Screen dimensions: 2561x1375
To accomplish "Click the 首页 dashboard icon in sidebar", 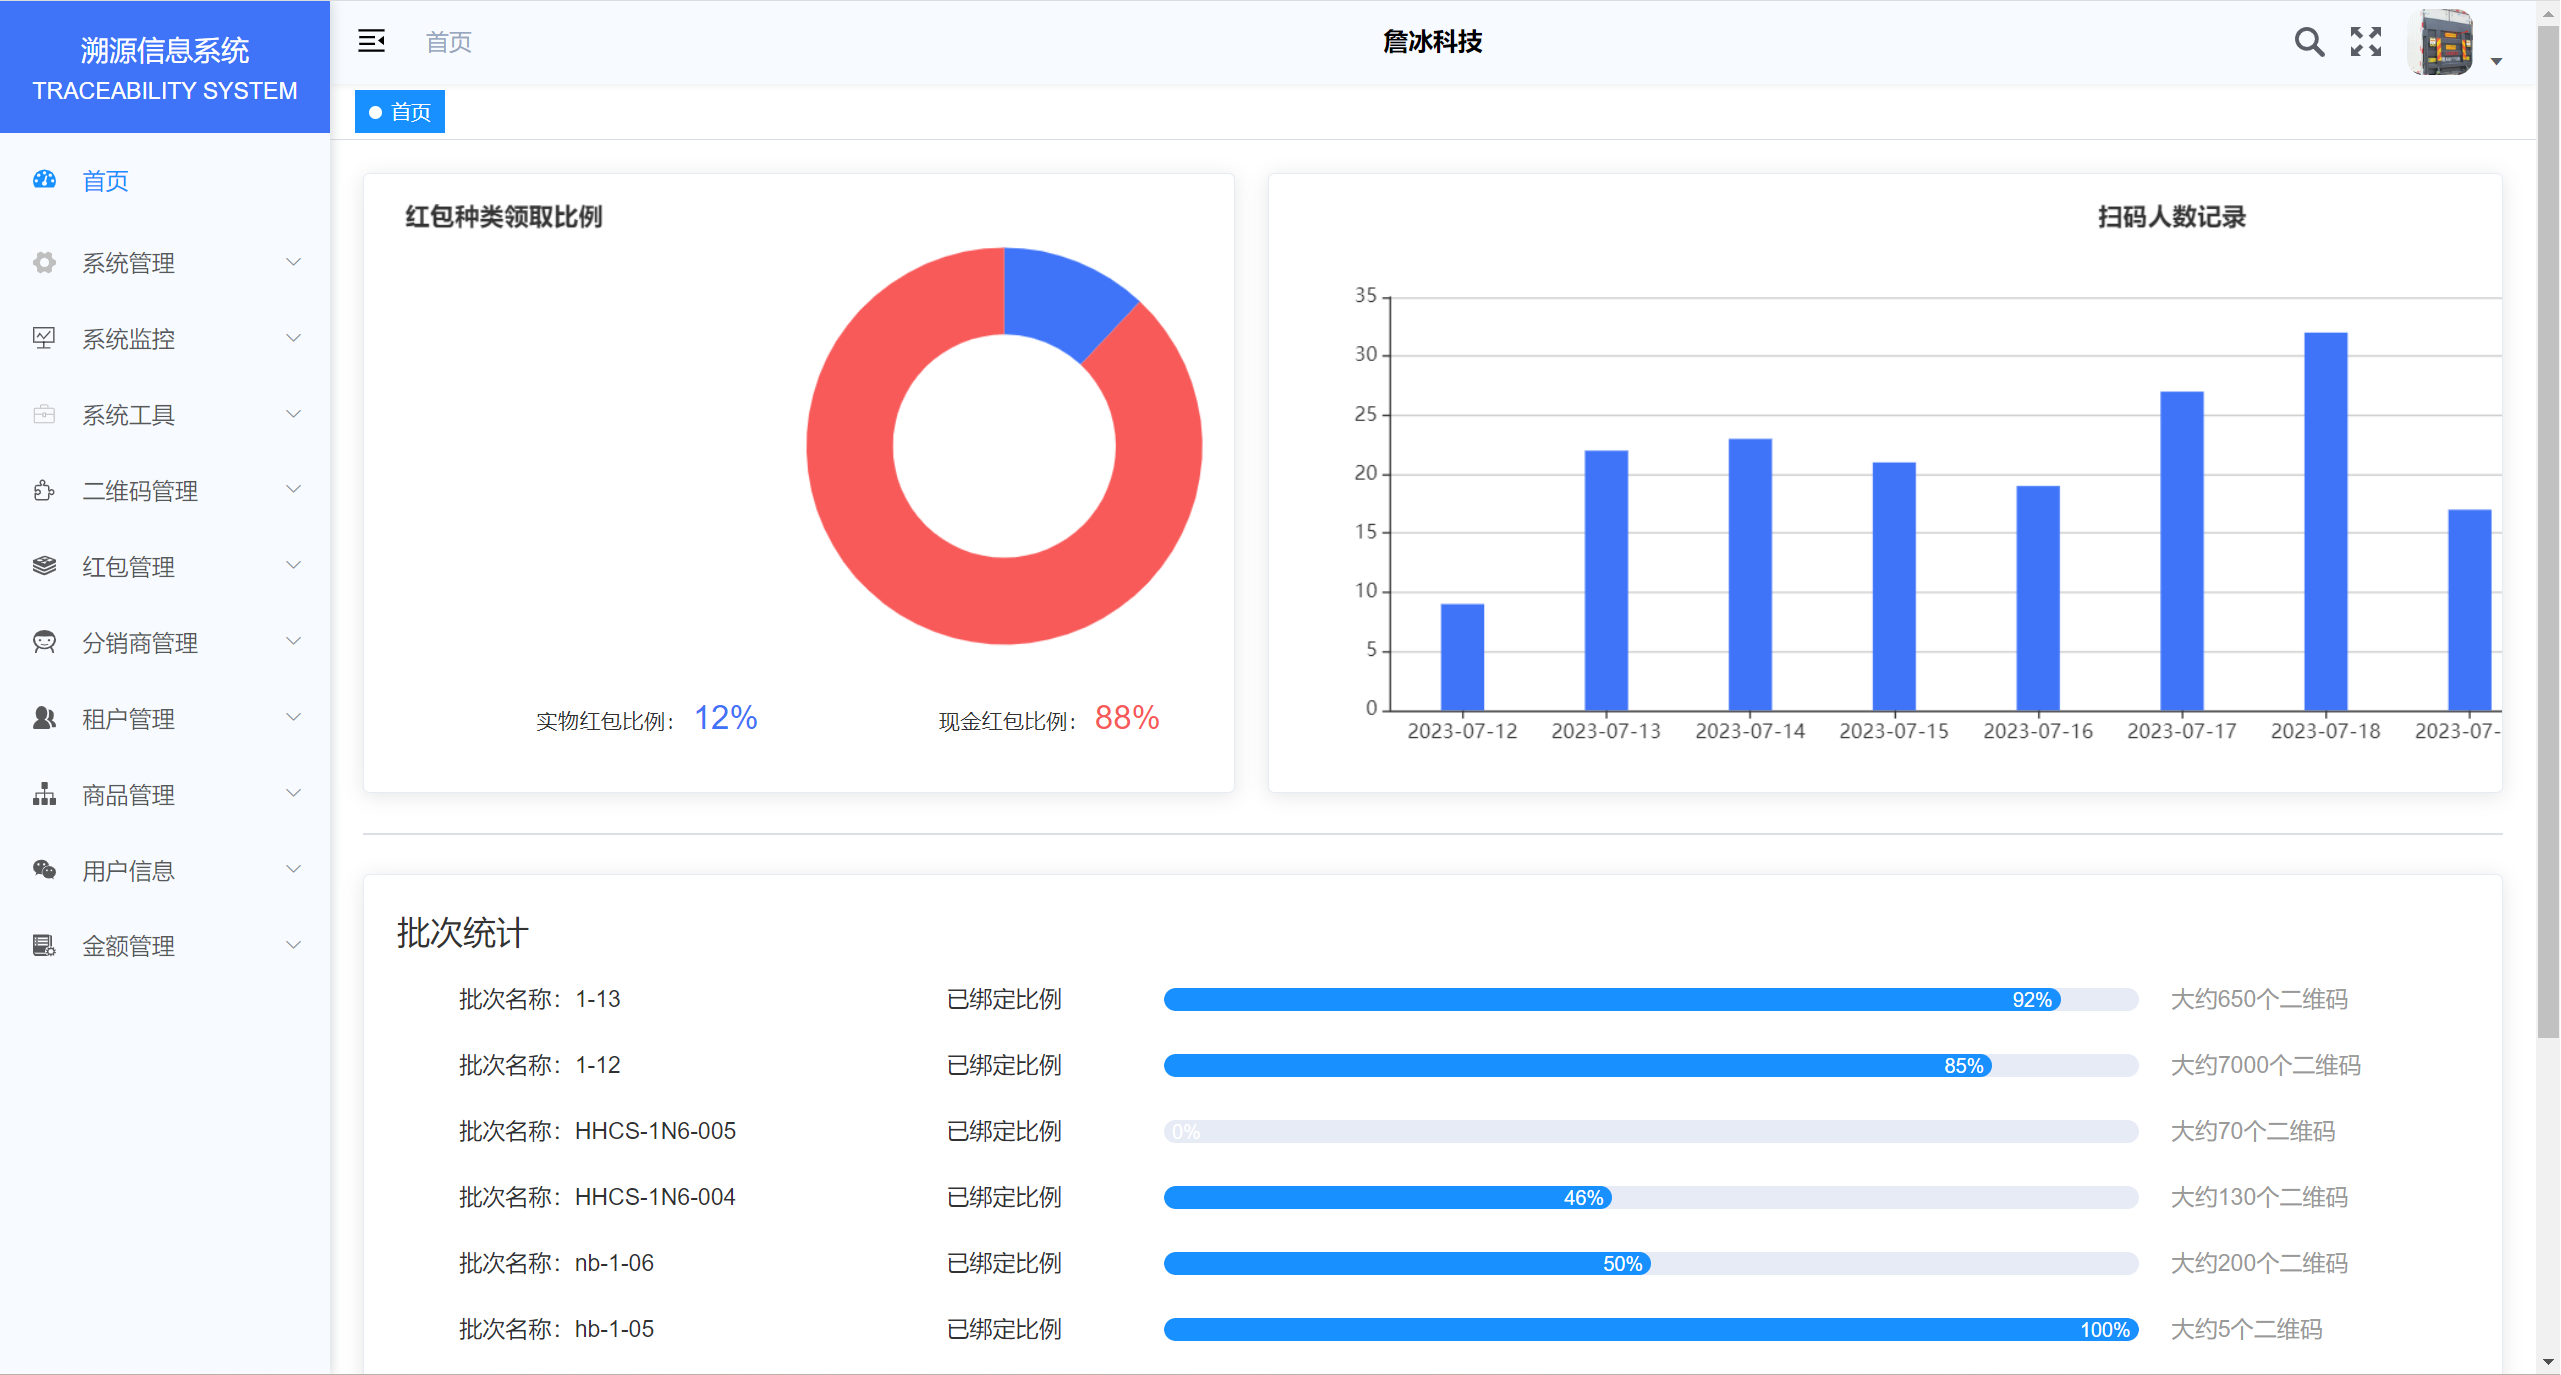I will point(44,180).
